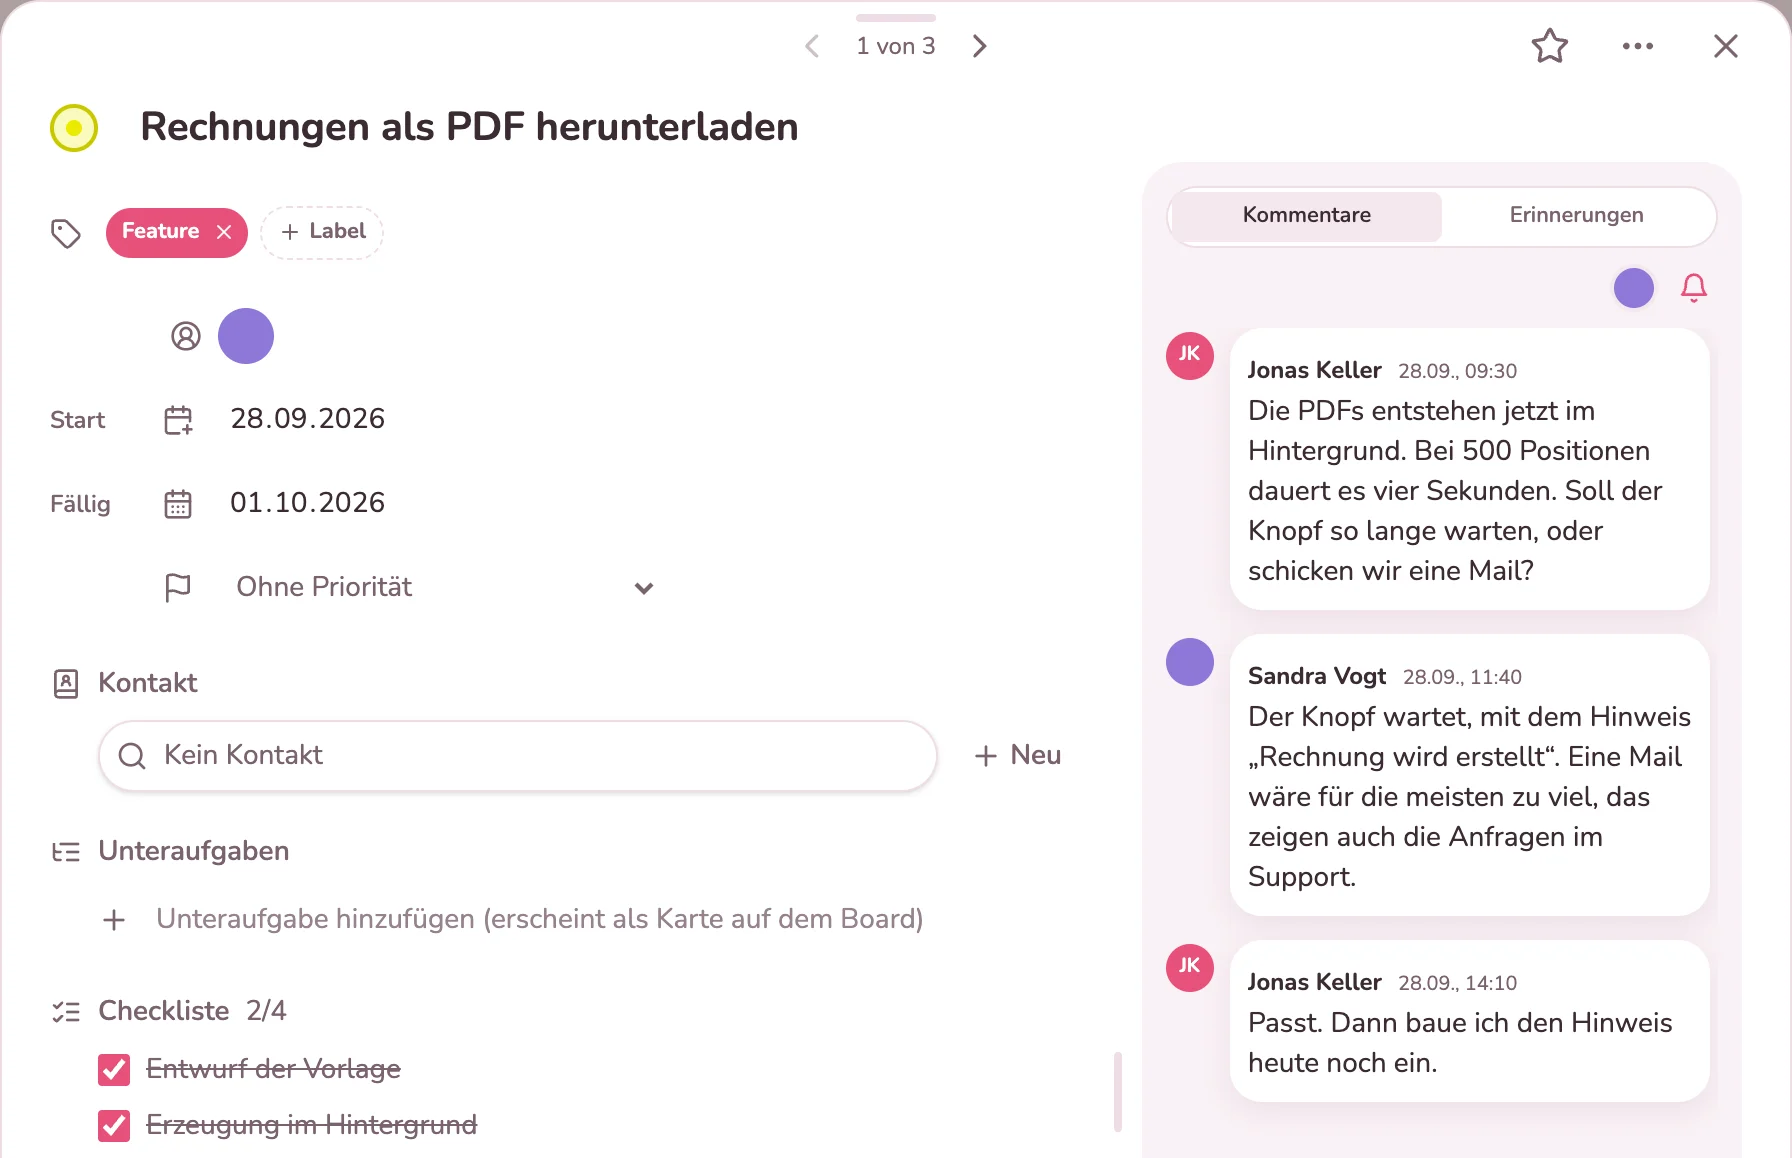Remove the Feature label with its X
The image size is (1792, 1158).
click(x=224, y=232)
